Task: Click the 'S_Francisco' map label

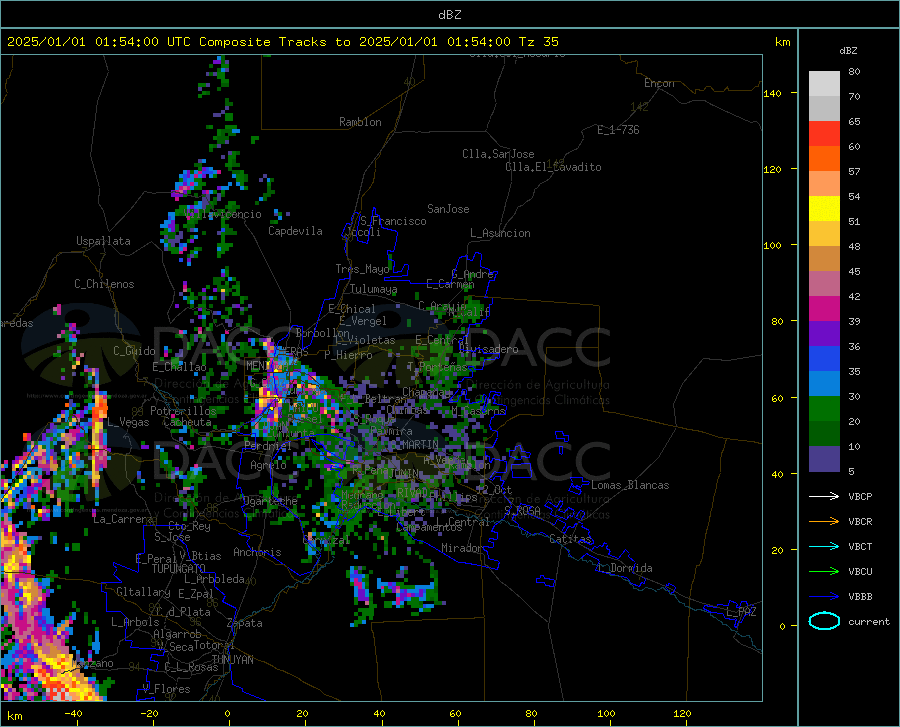Action: (x=393, y=221)
